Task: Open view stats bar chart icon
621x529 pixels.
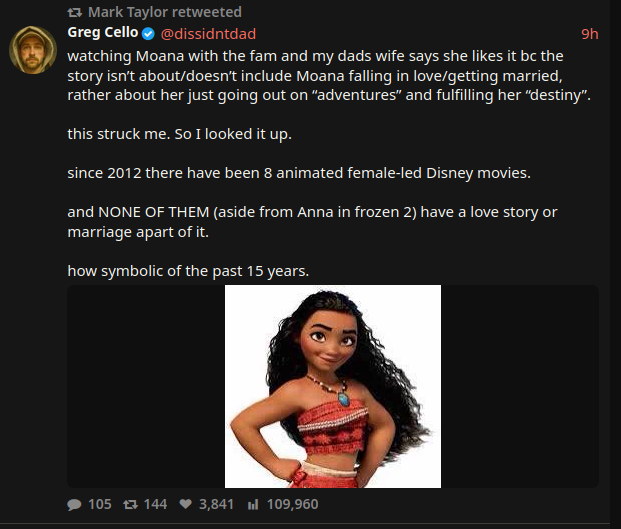Action: pos(253,504)
